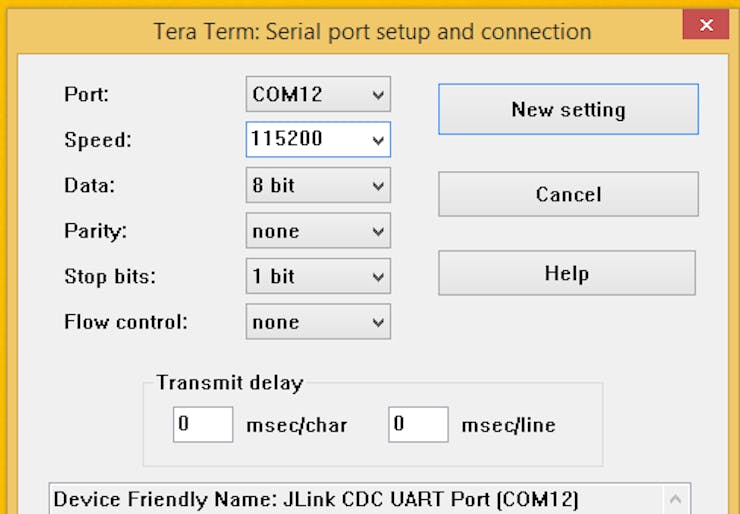Open the Port dropdown showing COM12
The height and width of the screenshot is (514, 740).
(x=318, y=95)
